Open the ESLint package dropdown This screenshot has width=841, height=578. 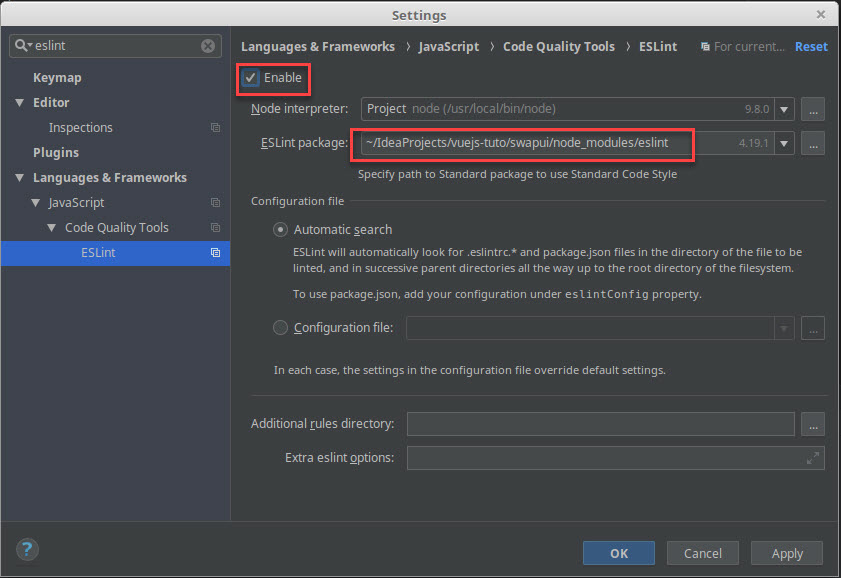pyautogui.click(x=785, y=144)
